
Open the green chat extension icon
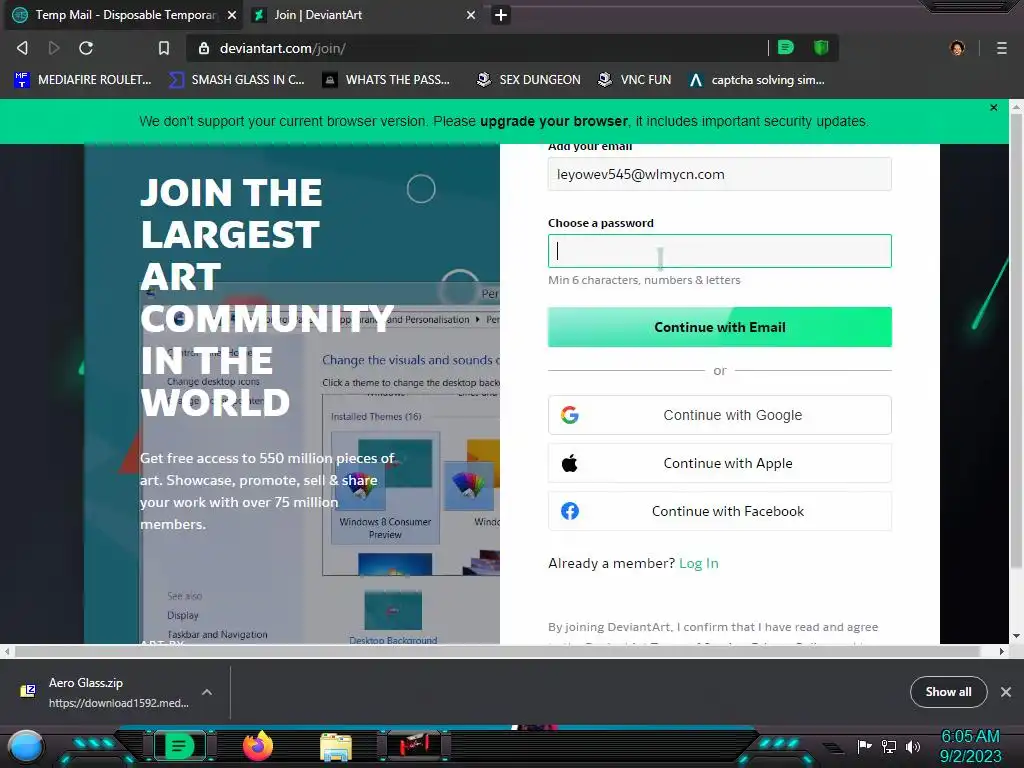click(786, 47)
